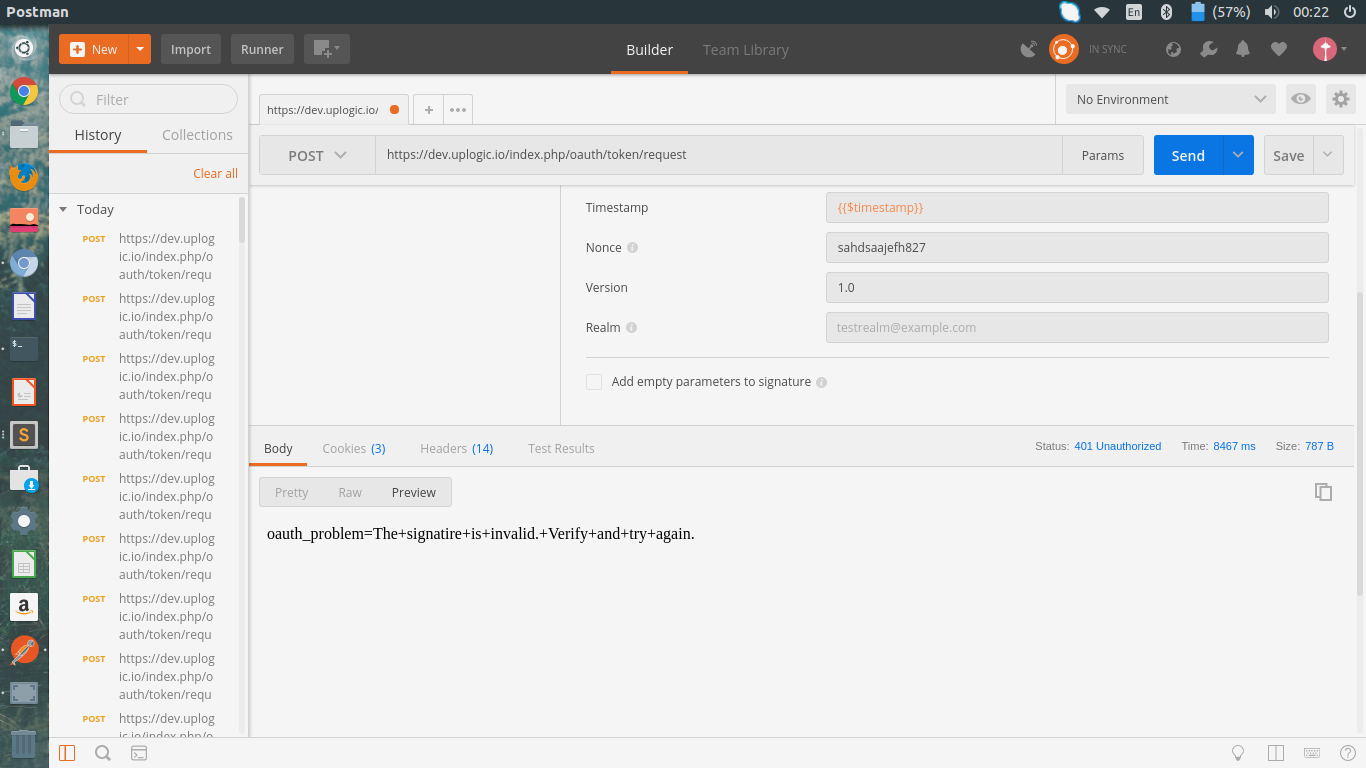1366x768 pixels.
Task: Toggle the sidebar with bottom-left icon
Action: coord(67,753)
